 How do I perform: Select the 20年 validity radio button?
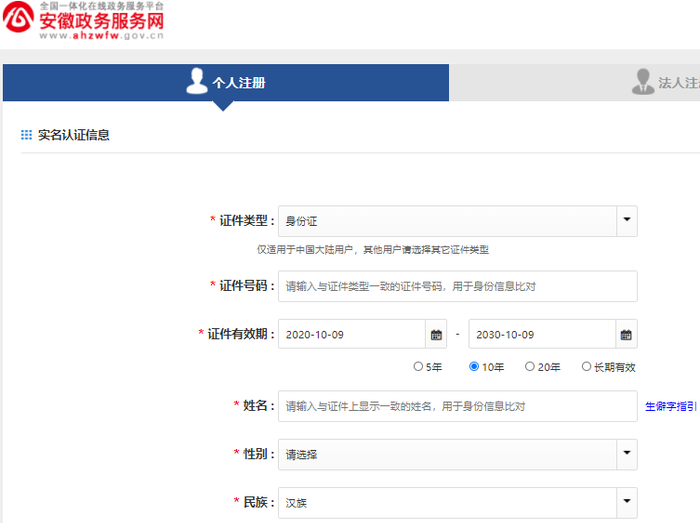[530, 367]
